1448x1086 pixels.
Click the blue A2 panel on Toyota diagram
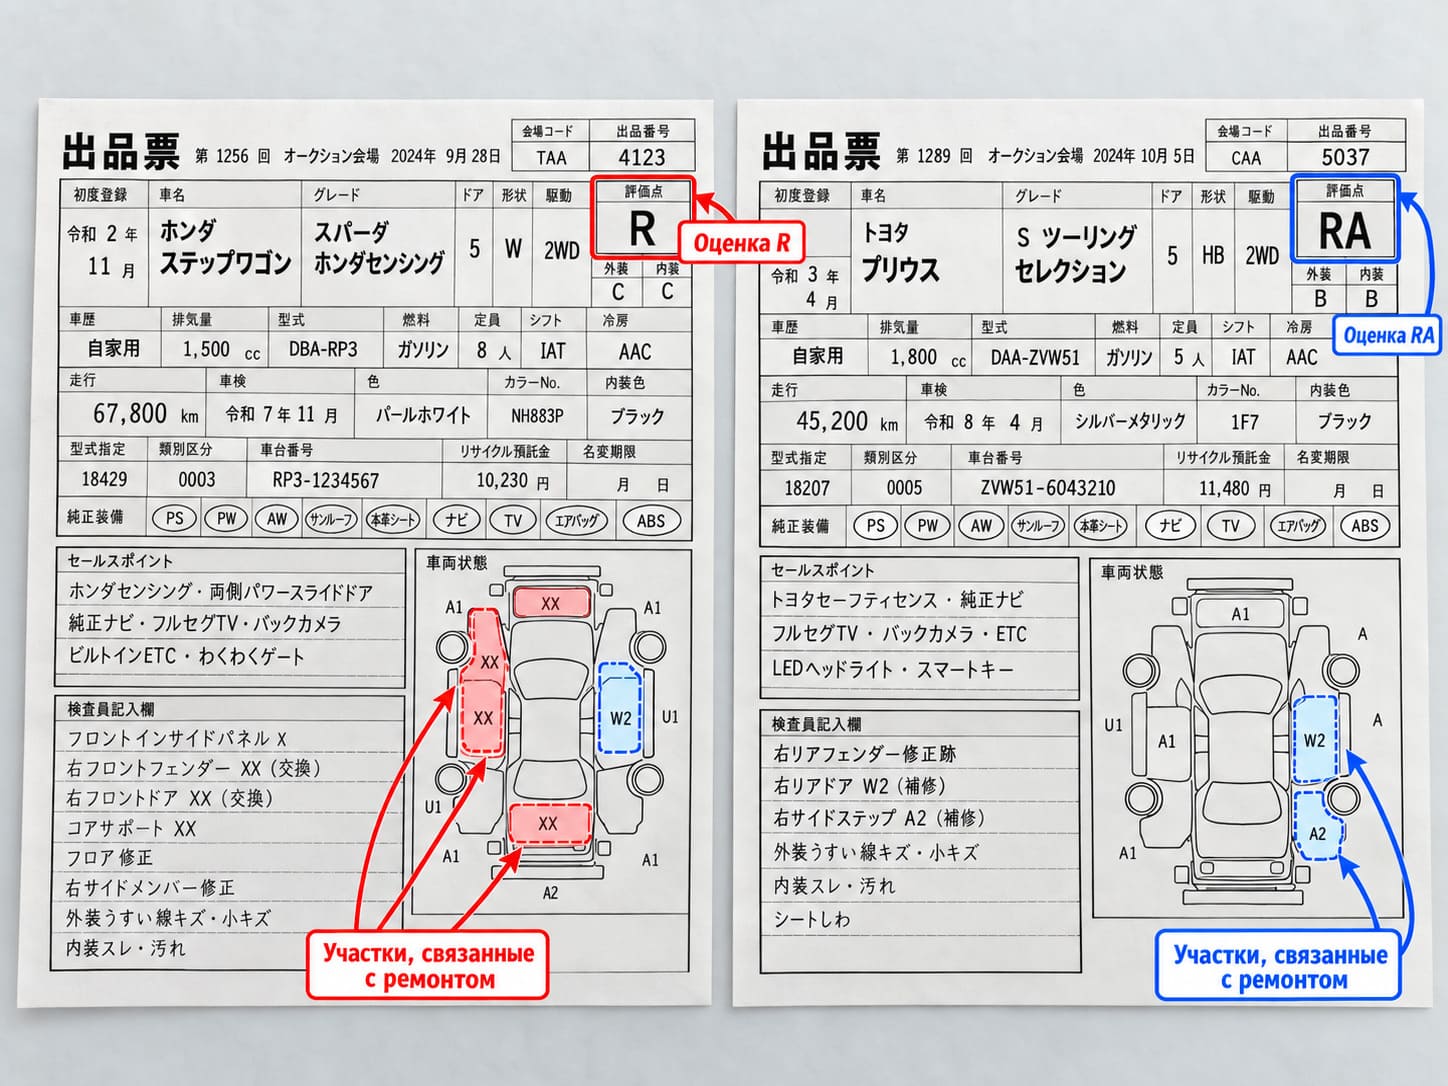click(x=1317, y=826)
